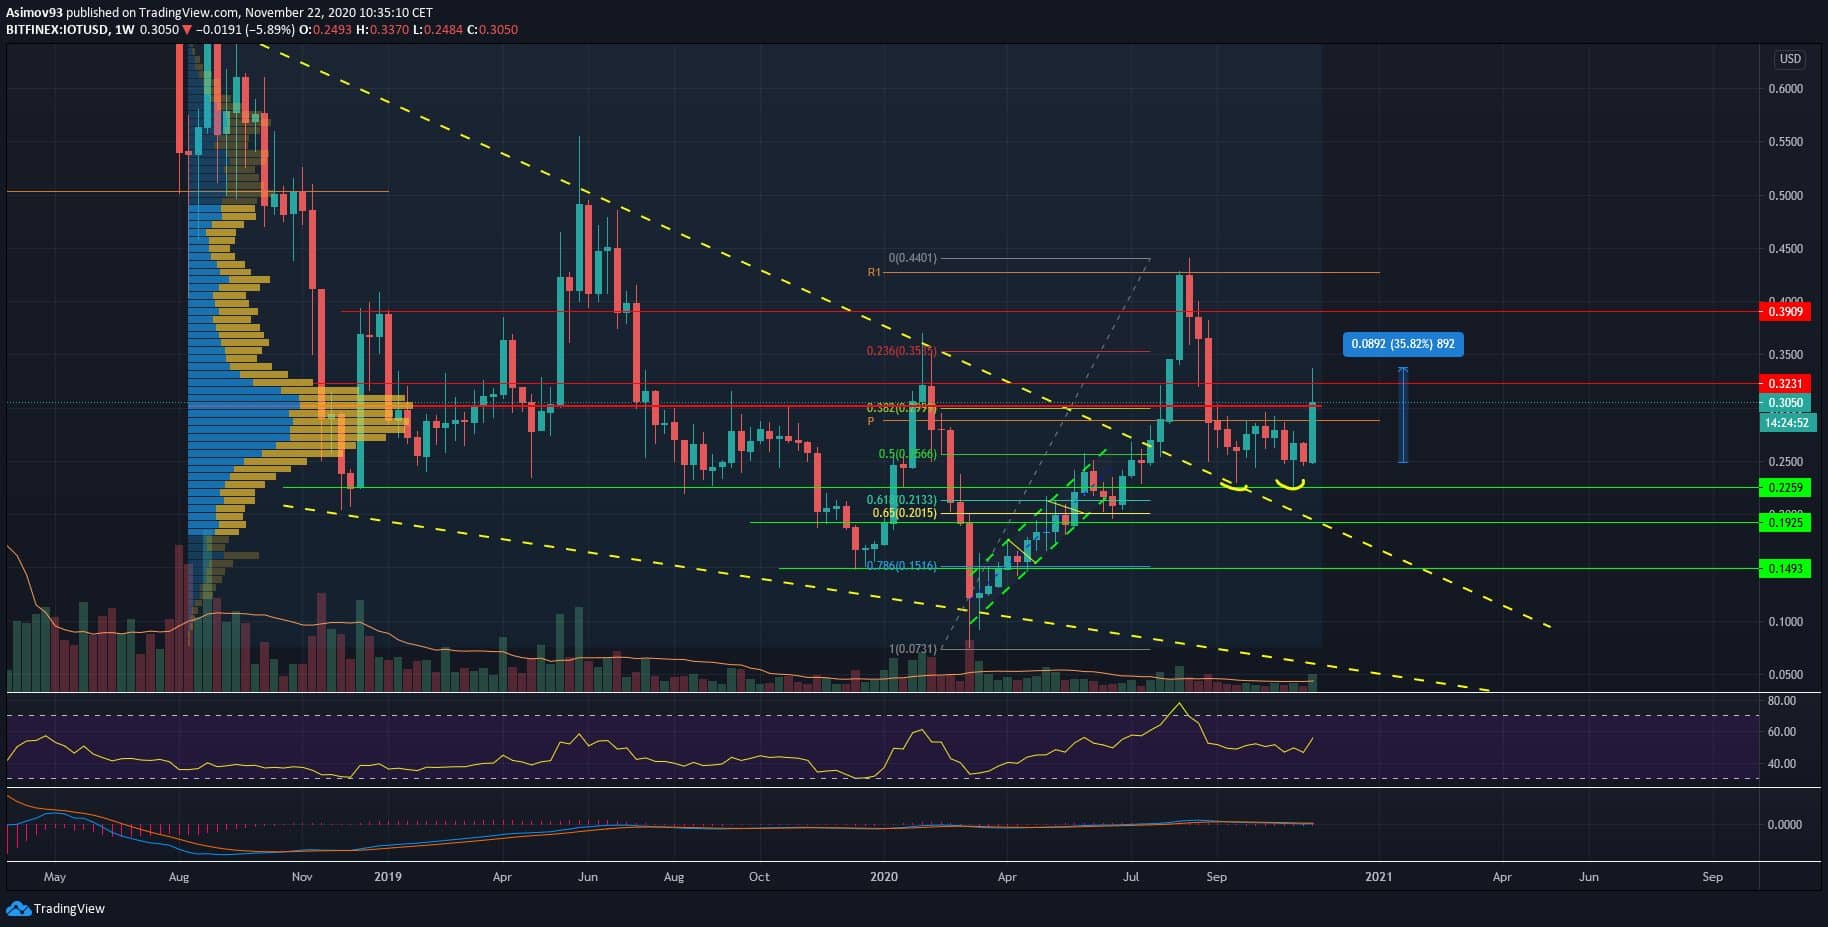
Task: Select the 0.65(0.2015) Fibonacci level label
Action: [x=904, y=513]
